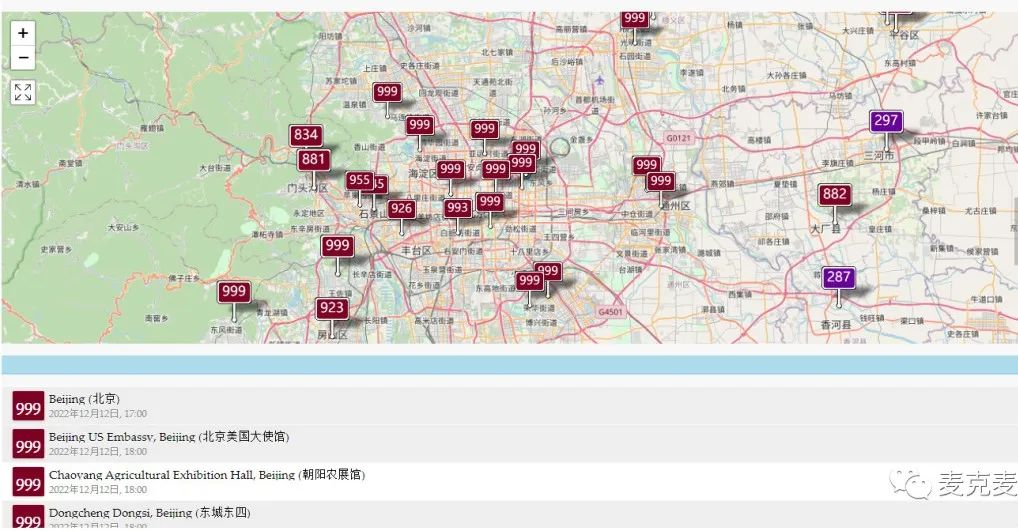Screen dimensions: 1018x531
Task: Zoom in on the map
Action: point(23,33)
